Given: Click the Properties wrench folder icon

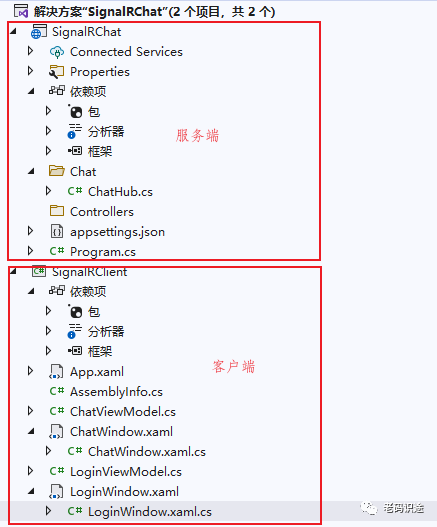Looking at the screenshot, I should (56, 72).
